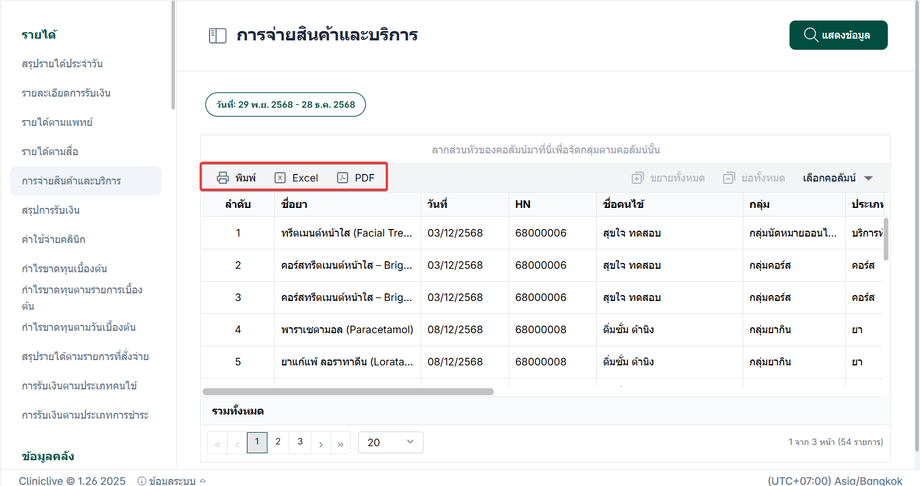The height and width of the screenshot is (486, 920).
Task: Click the table vertical scrollbar thumb
Action: pyautogui.click(x=886, y=239)
